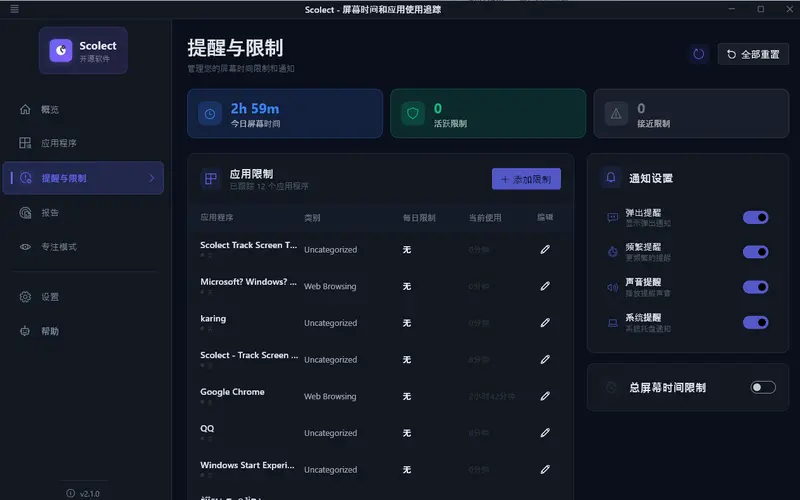Click the speaker icon beside 声音提醒

tap(613, 287)
